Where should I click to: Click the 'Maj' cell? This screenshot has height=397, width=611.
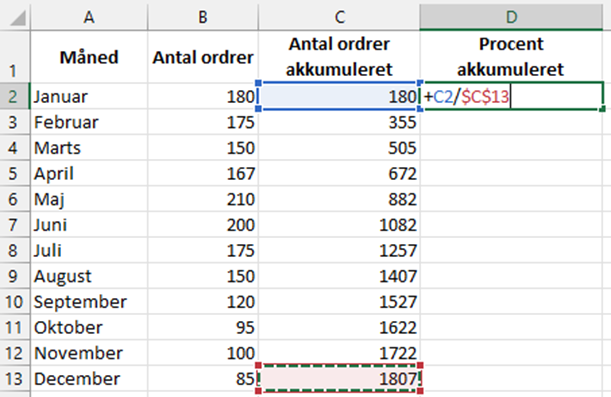pos(89,199)
